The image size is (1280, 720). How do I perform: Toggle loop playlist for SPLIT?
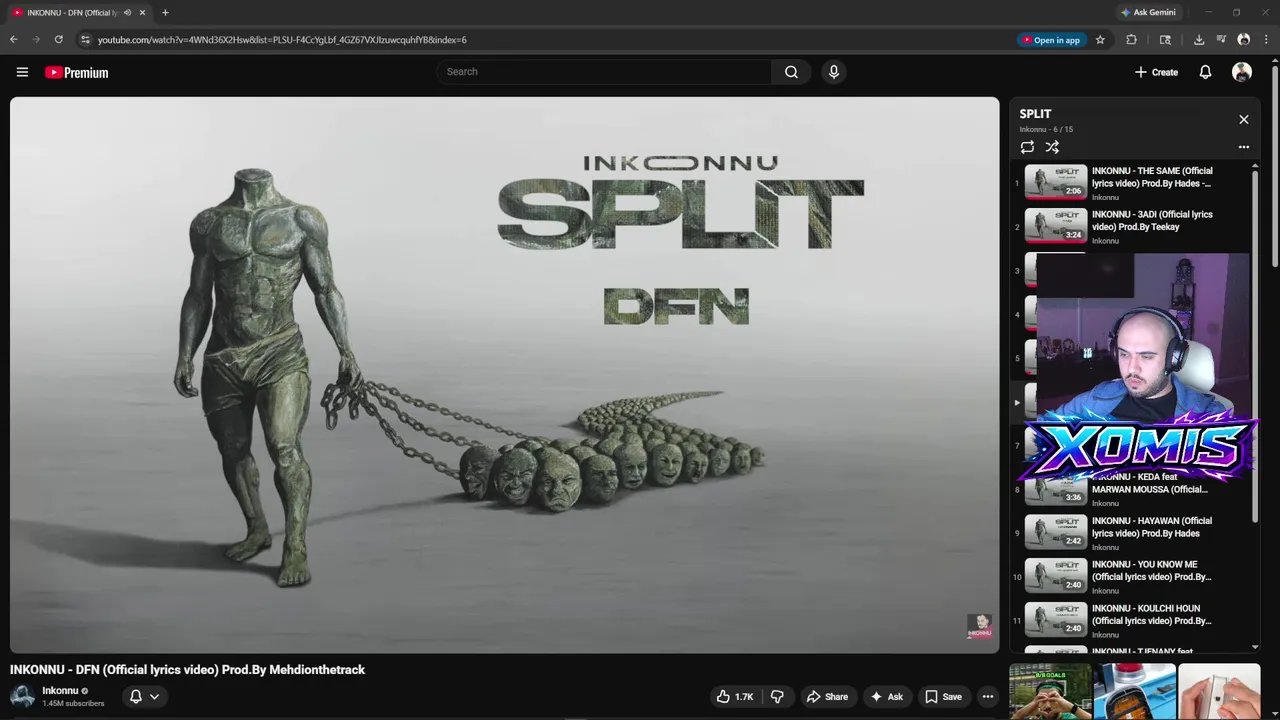(x=1027, y=147)
